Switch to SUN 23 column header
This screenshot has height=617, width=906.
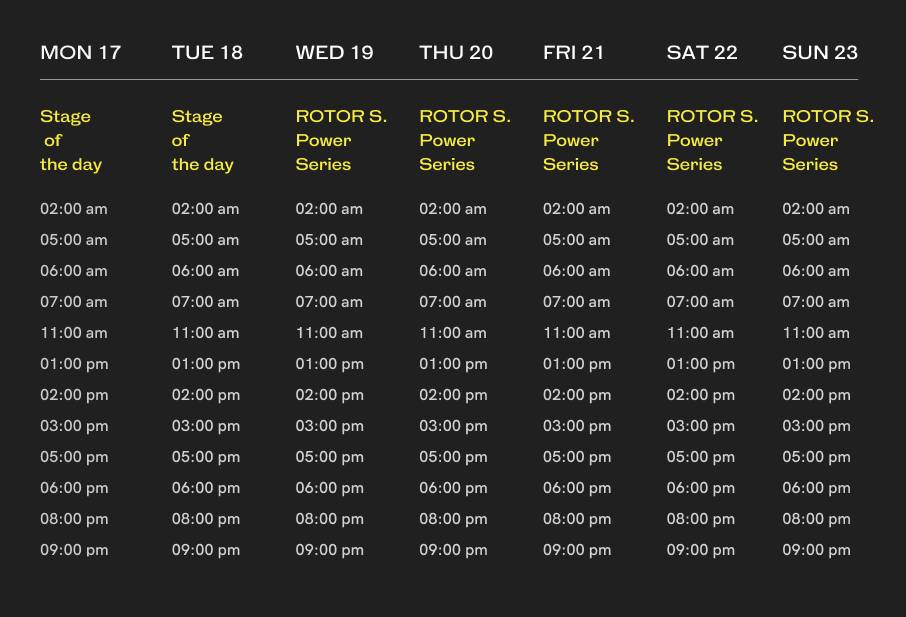click(x=820, y=53)
